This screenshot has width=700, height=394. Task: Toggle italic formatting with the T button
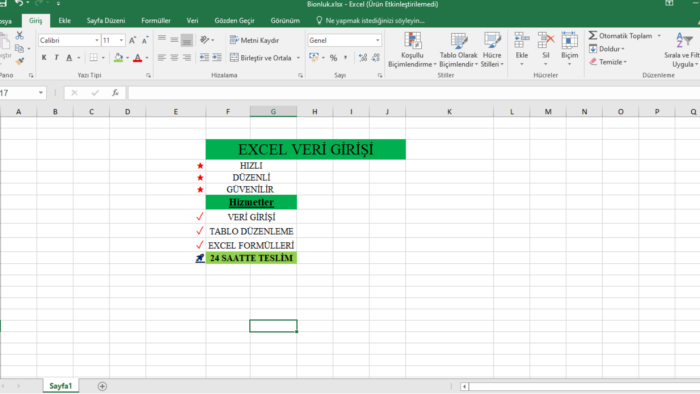coord(56,58)
